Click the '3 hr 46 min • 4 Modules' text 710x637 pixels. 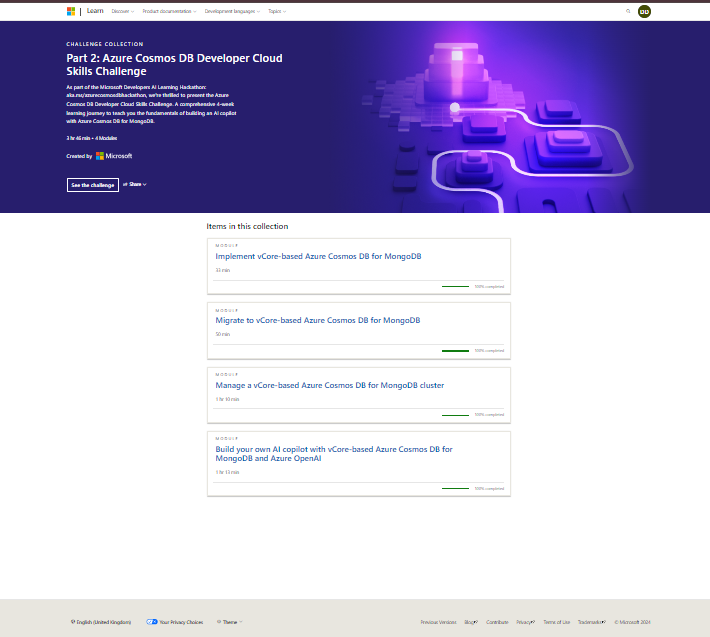[91, 138]
